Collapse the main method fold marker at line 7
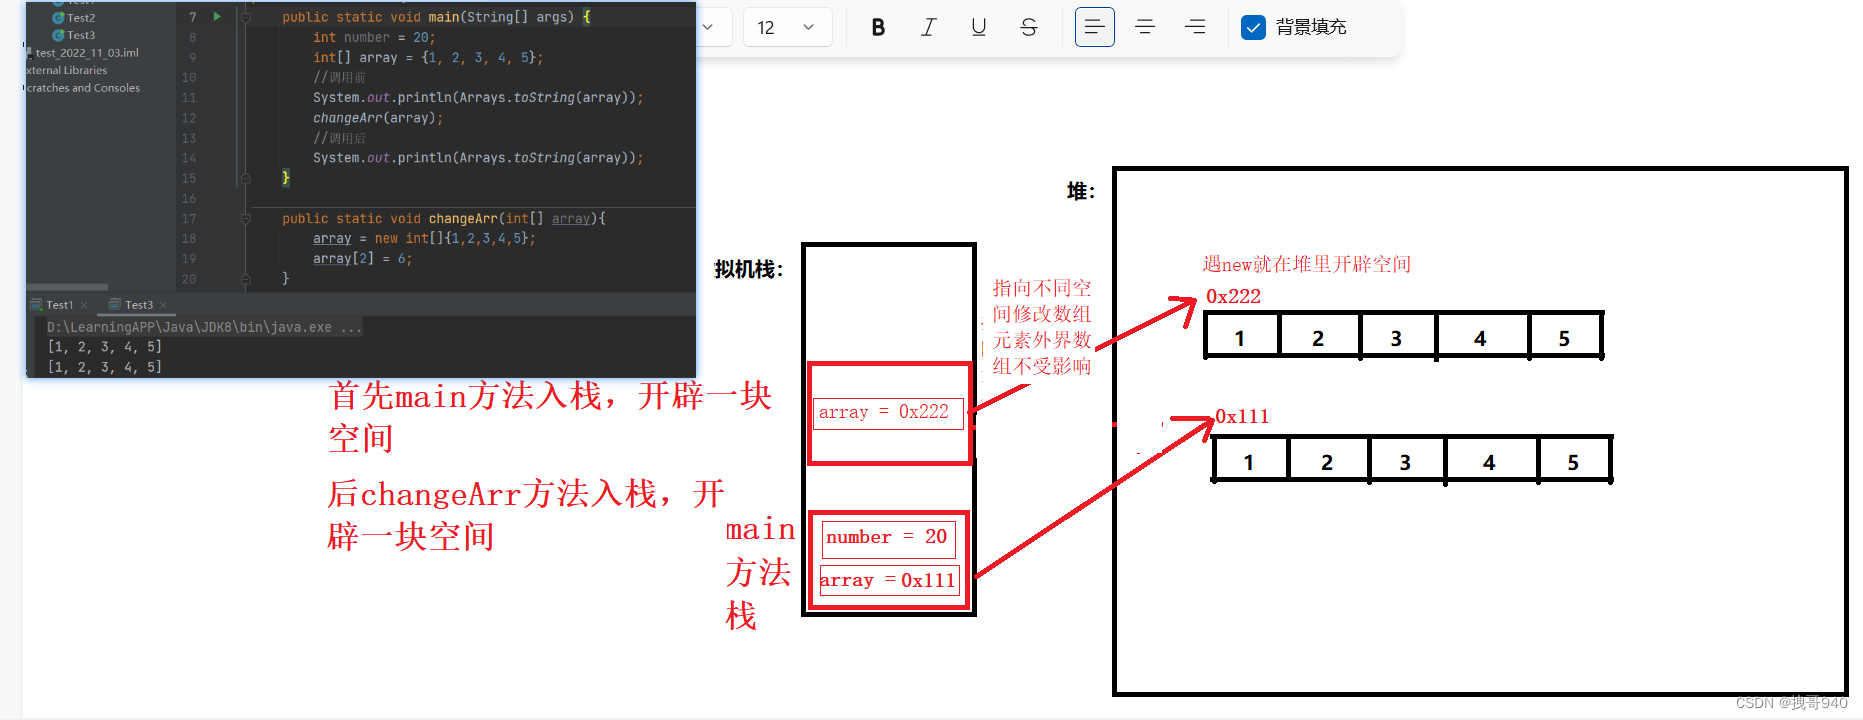Screen dimensions: 1863x720 click(245, 17)
